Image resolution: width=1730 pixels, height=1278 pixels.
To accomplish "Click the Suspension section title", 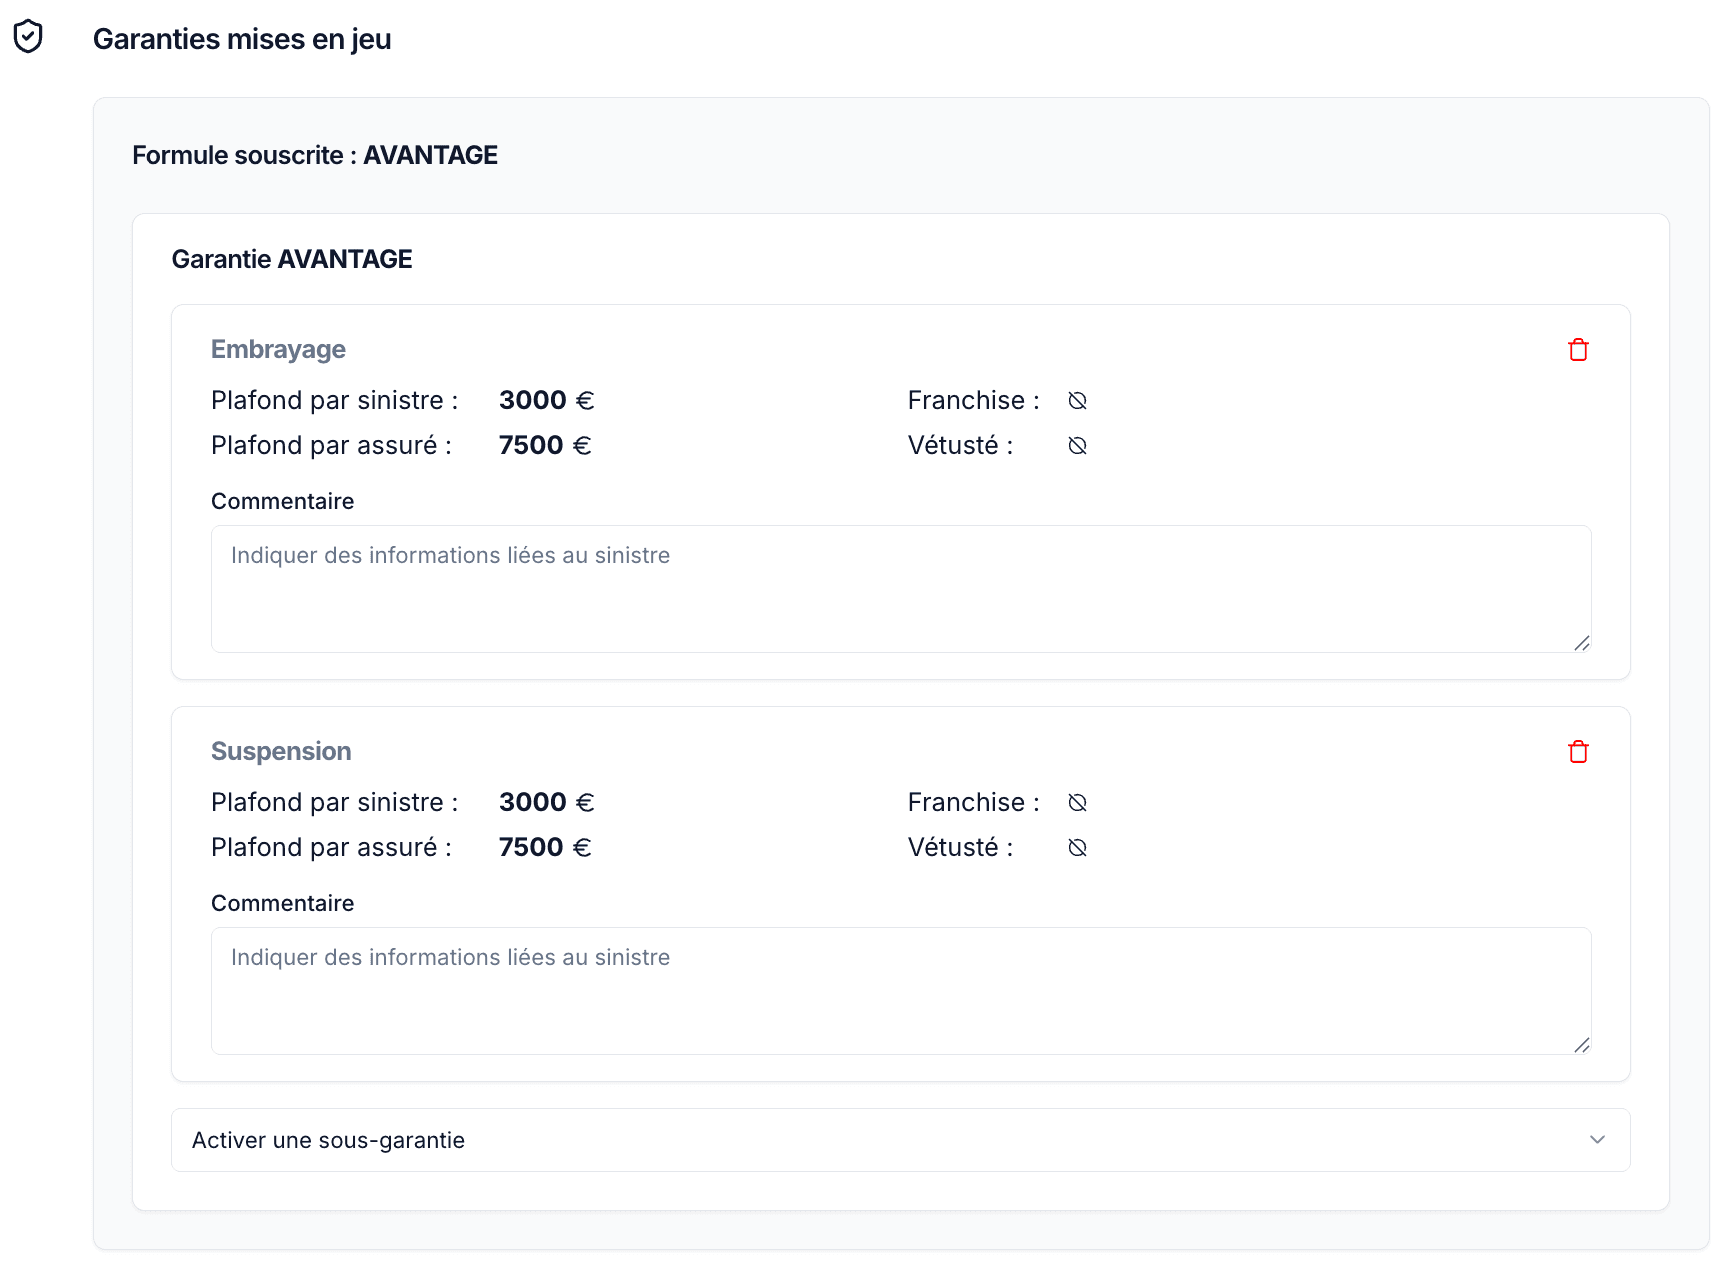I will 281,752.
